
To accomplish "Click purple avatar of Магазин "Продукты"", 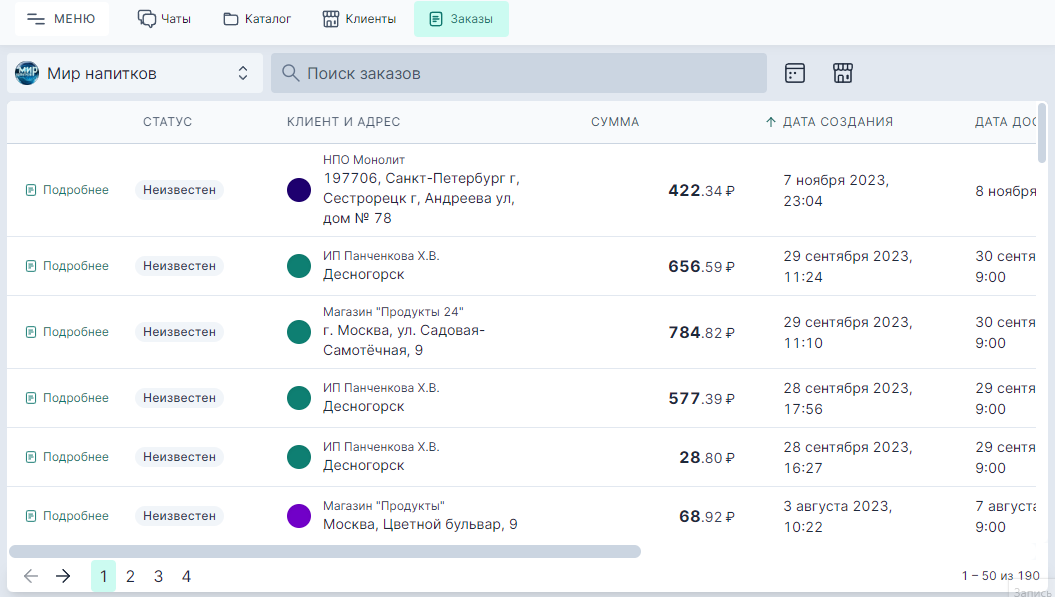I will click(299, 516).
